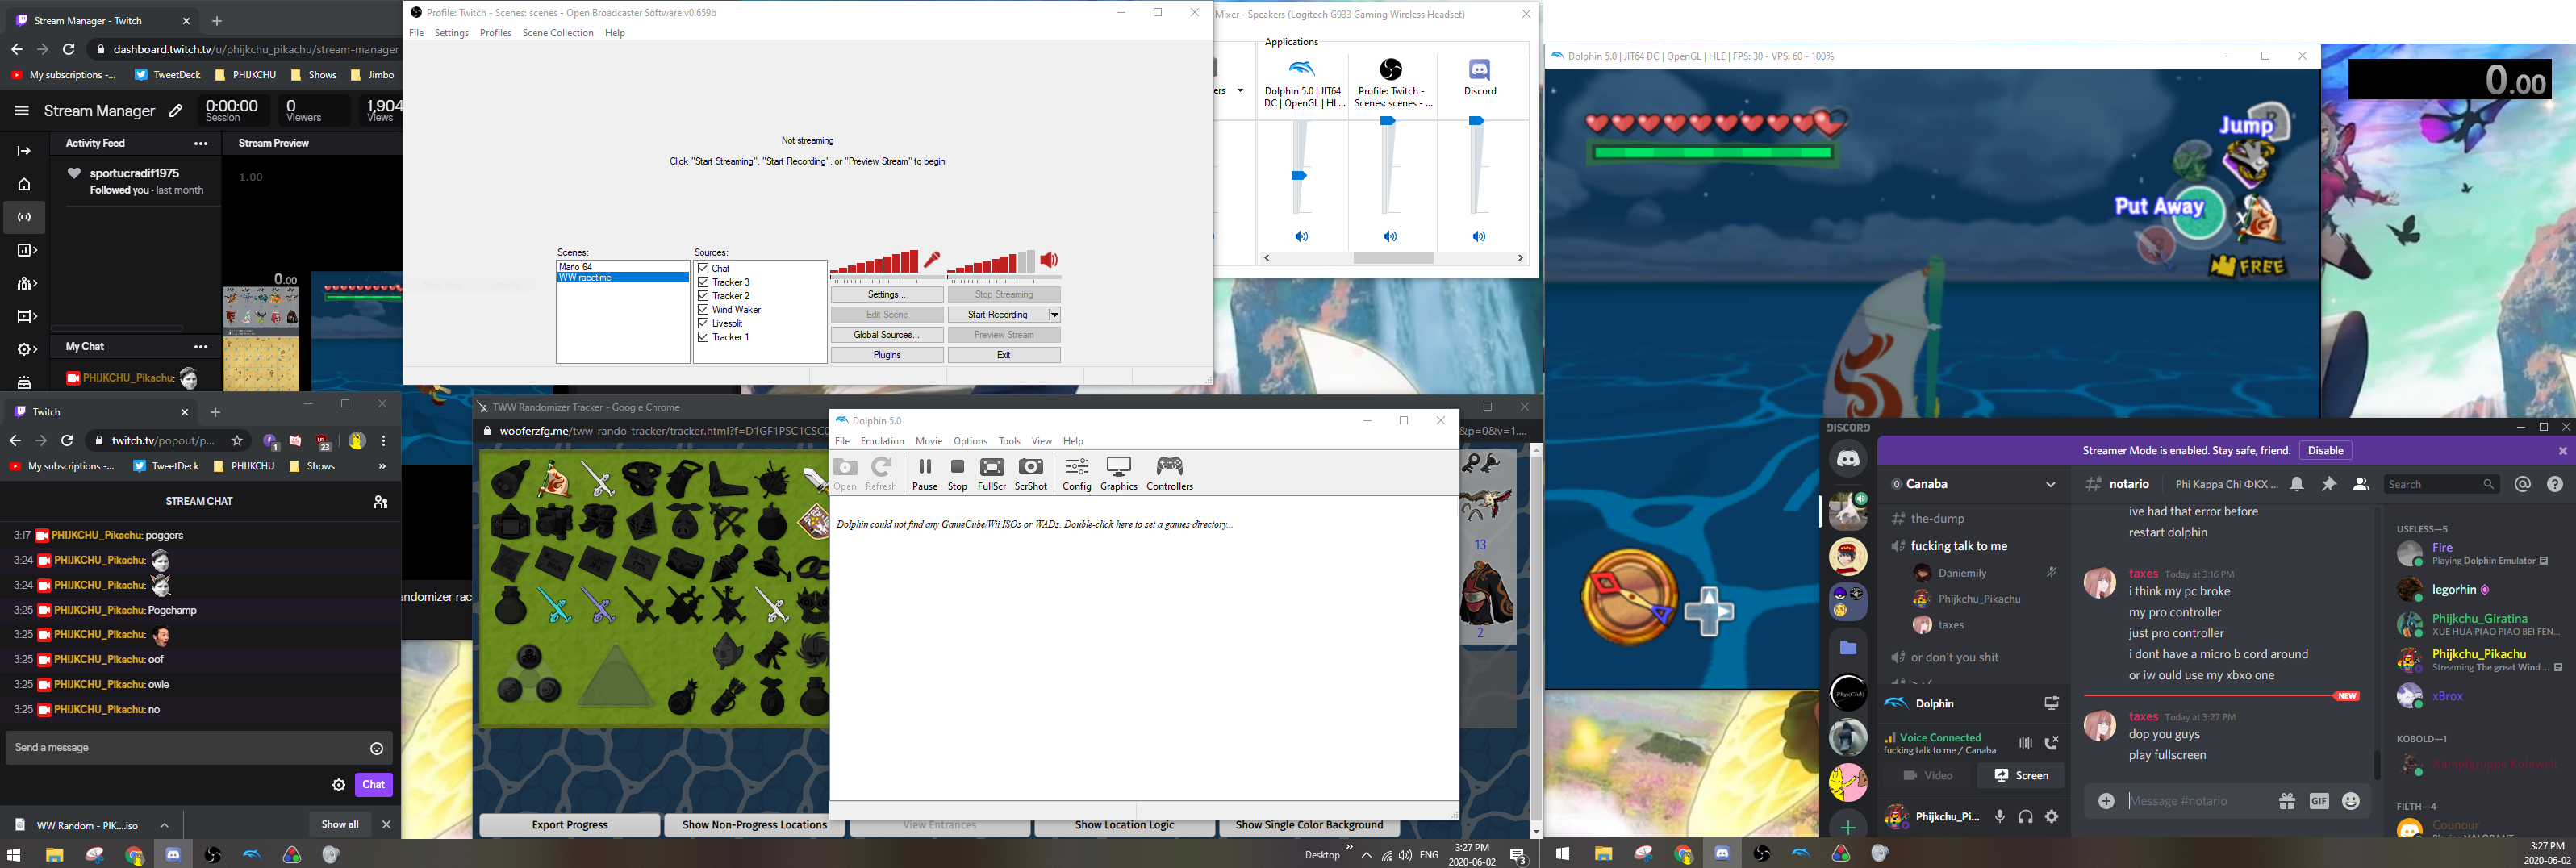Pause emulation in the Dolphin 5.0 toolbar
The height and width of the screenshot is (868, 2576).
(925, 474)
